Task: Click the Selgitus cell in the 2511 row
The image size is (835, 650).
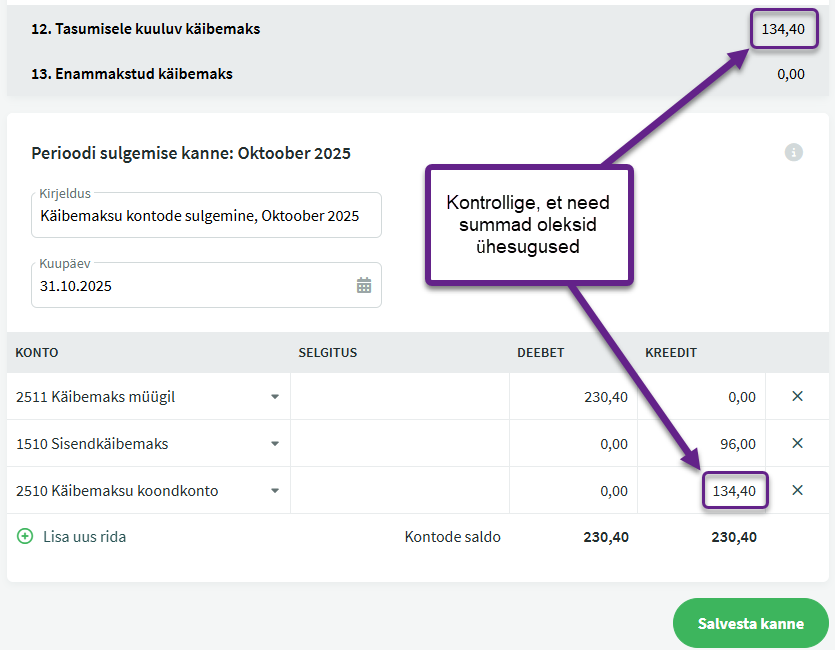Action: click(x=399, y=397)
